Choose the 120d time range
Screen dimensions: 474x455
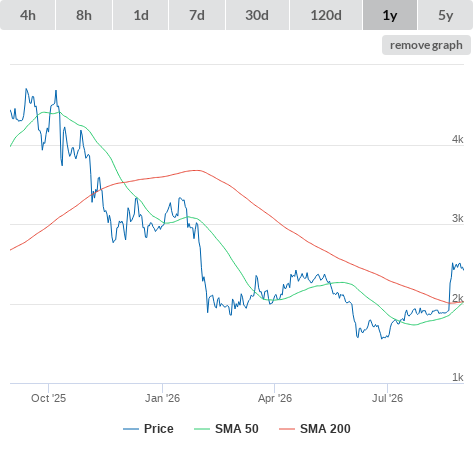coord(326,15)
